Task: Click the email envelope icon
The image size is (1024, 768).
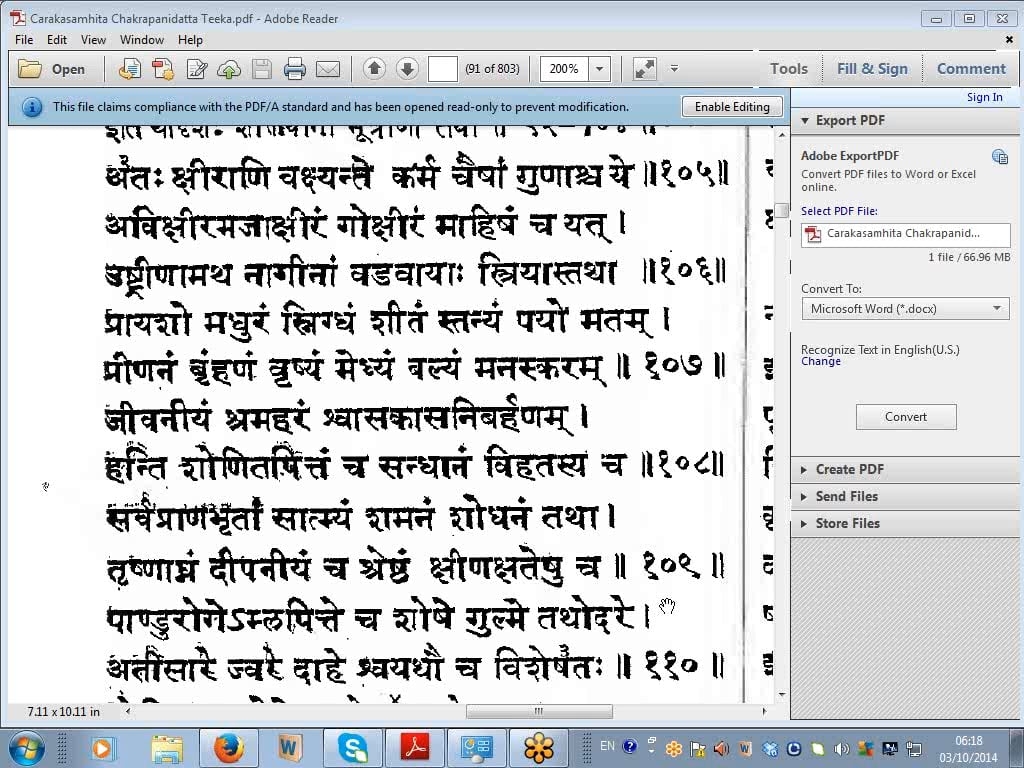Action: pos(328,69)
